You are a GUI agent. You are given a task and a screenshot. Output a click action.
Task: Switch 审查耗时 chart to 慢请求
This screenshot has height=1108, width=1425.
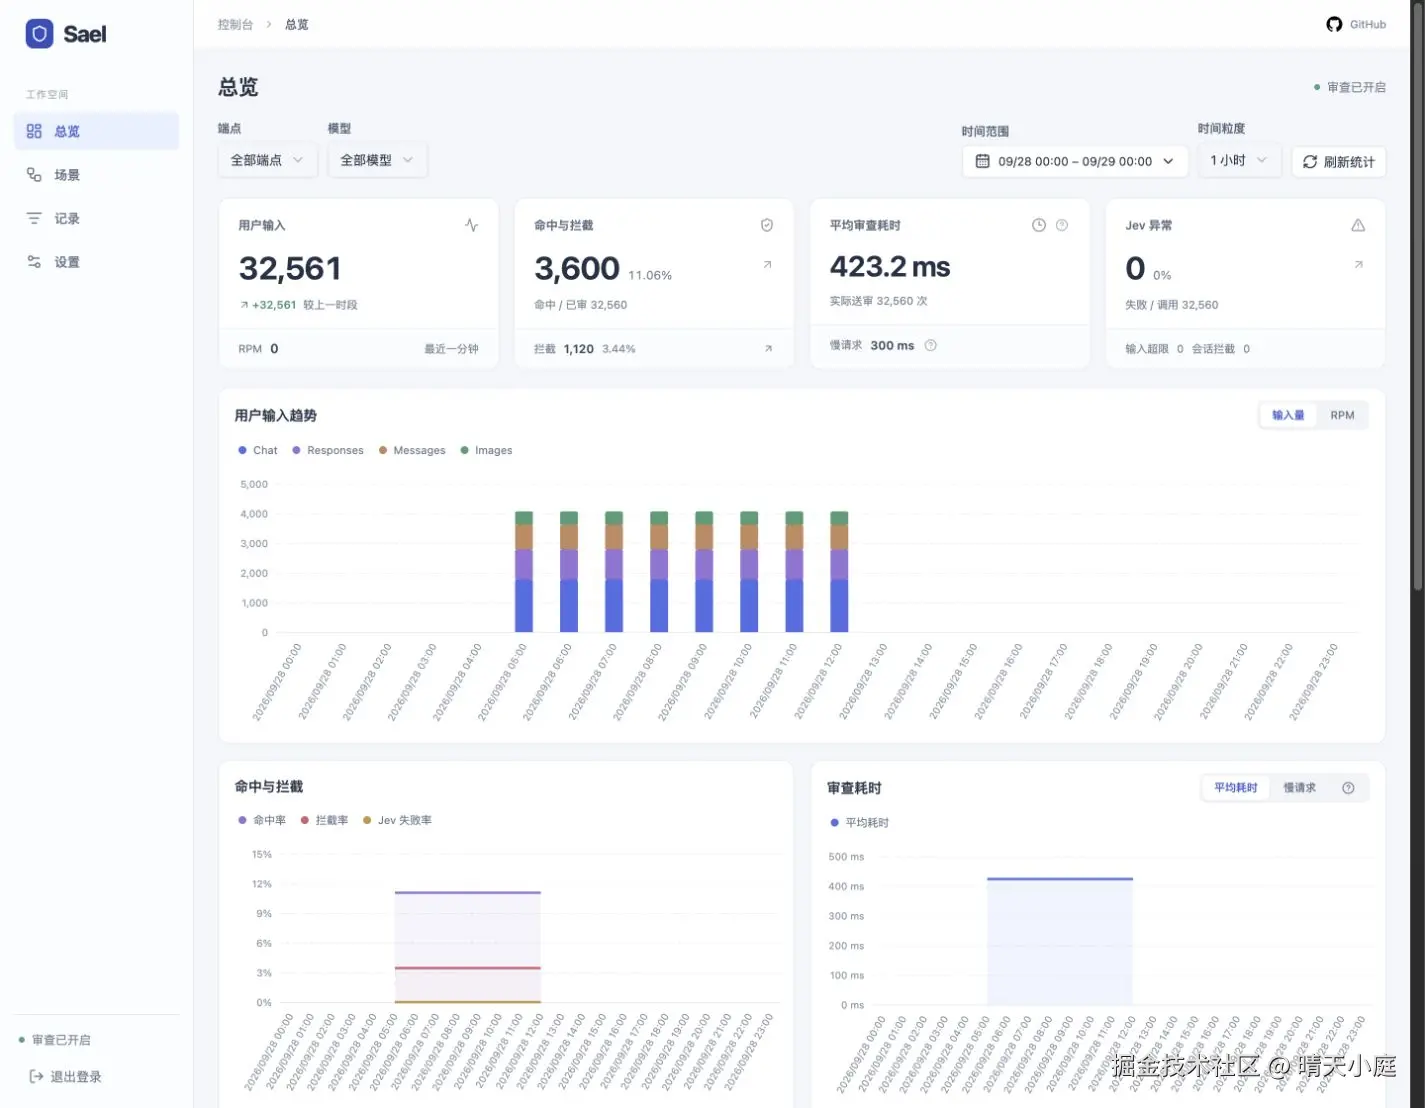[1299, 788]
